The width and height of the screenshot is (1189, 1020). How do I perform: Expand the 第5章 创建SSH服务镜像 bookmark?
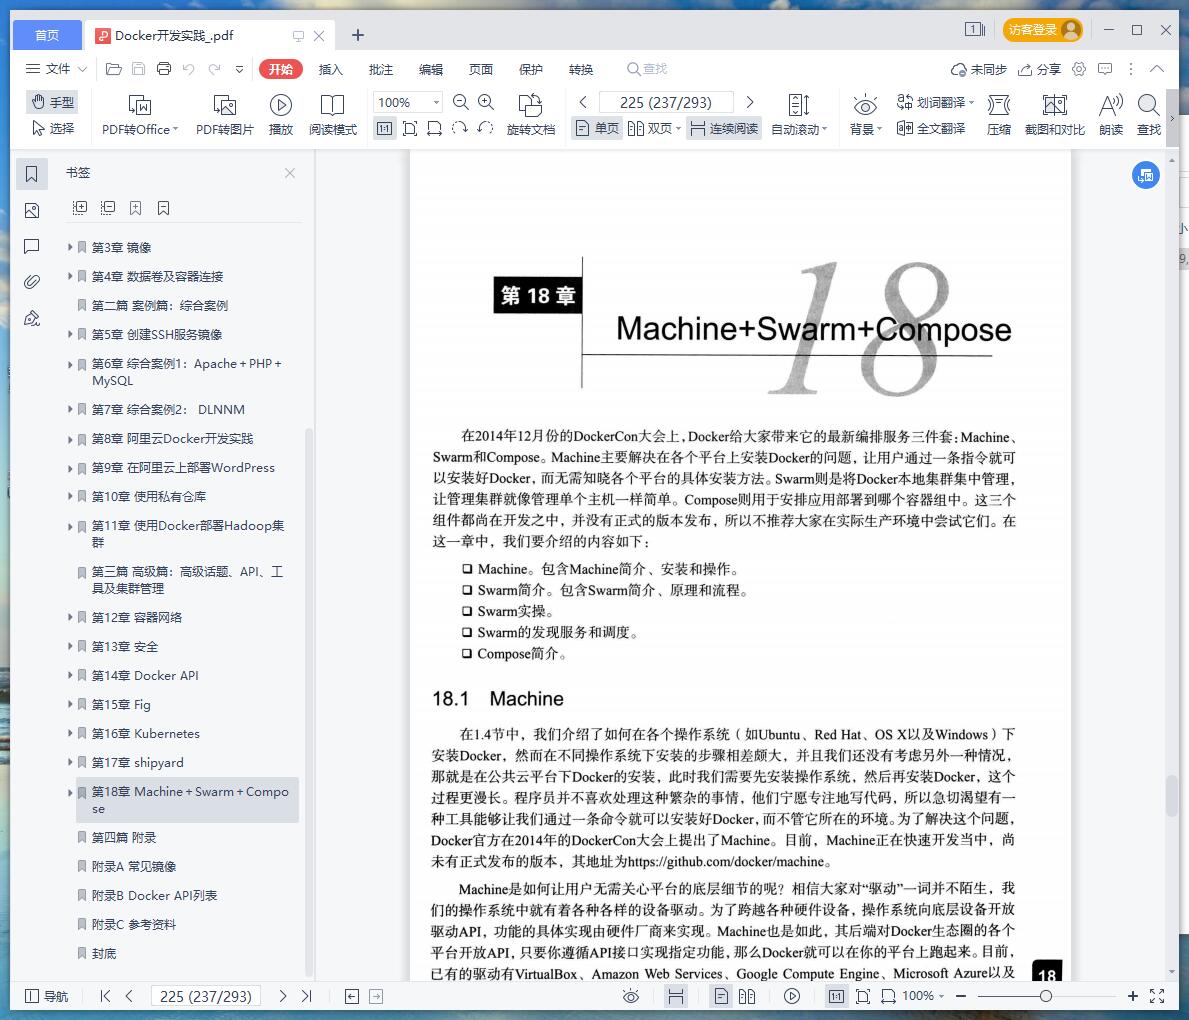70,334
